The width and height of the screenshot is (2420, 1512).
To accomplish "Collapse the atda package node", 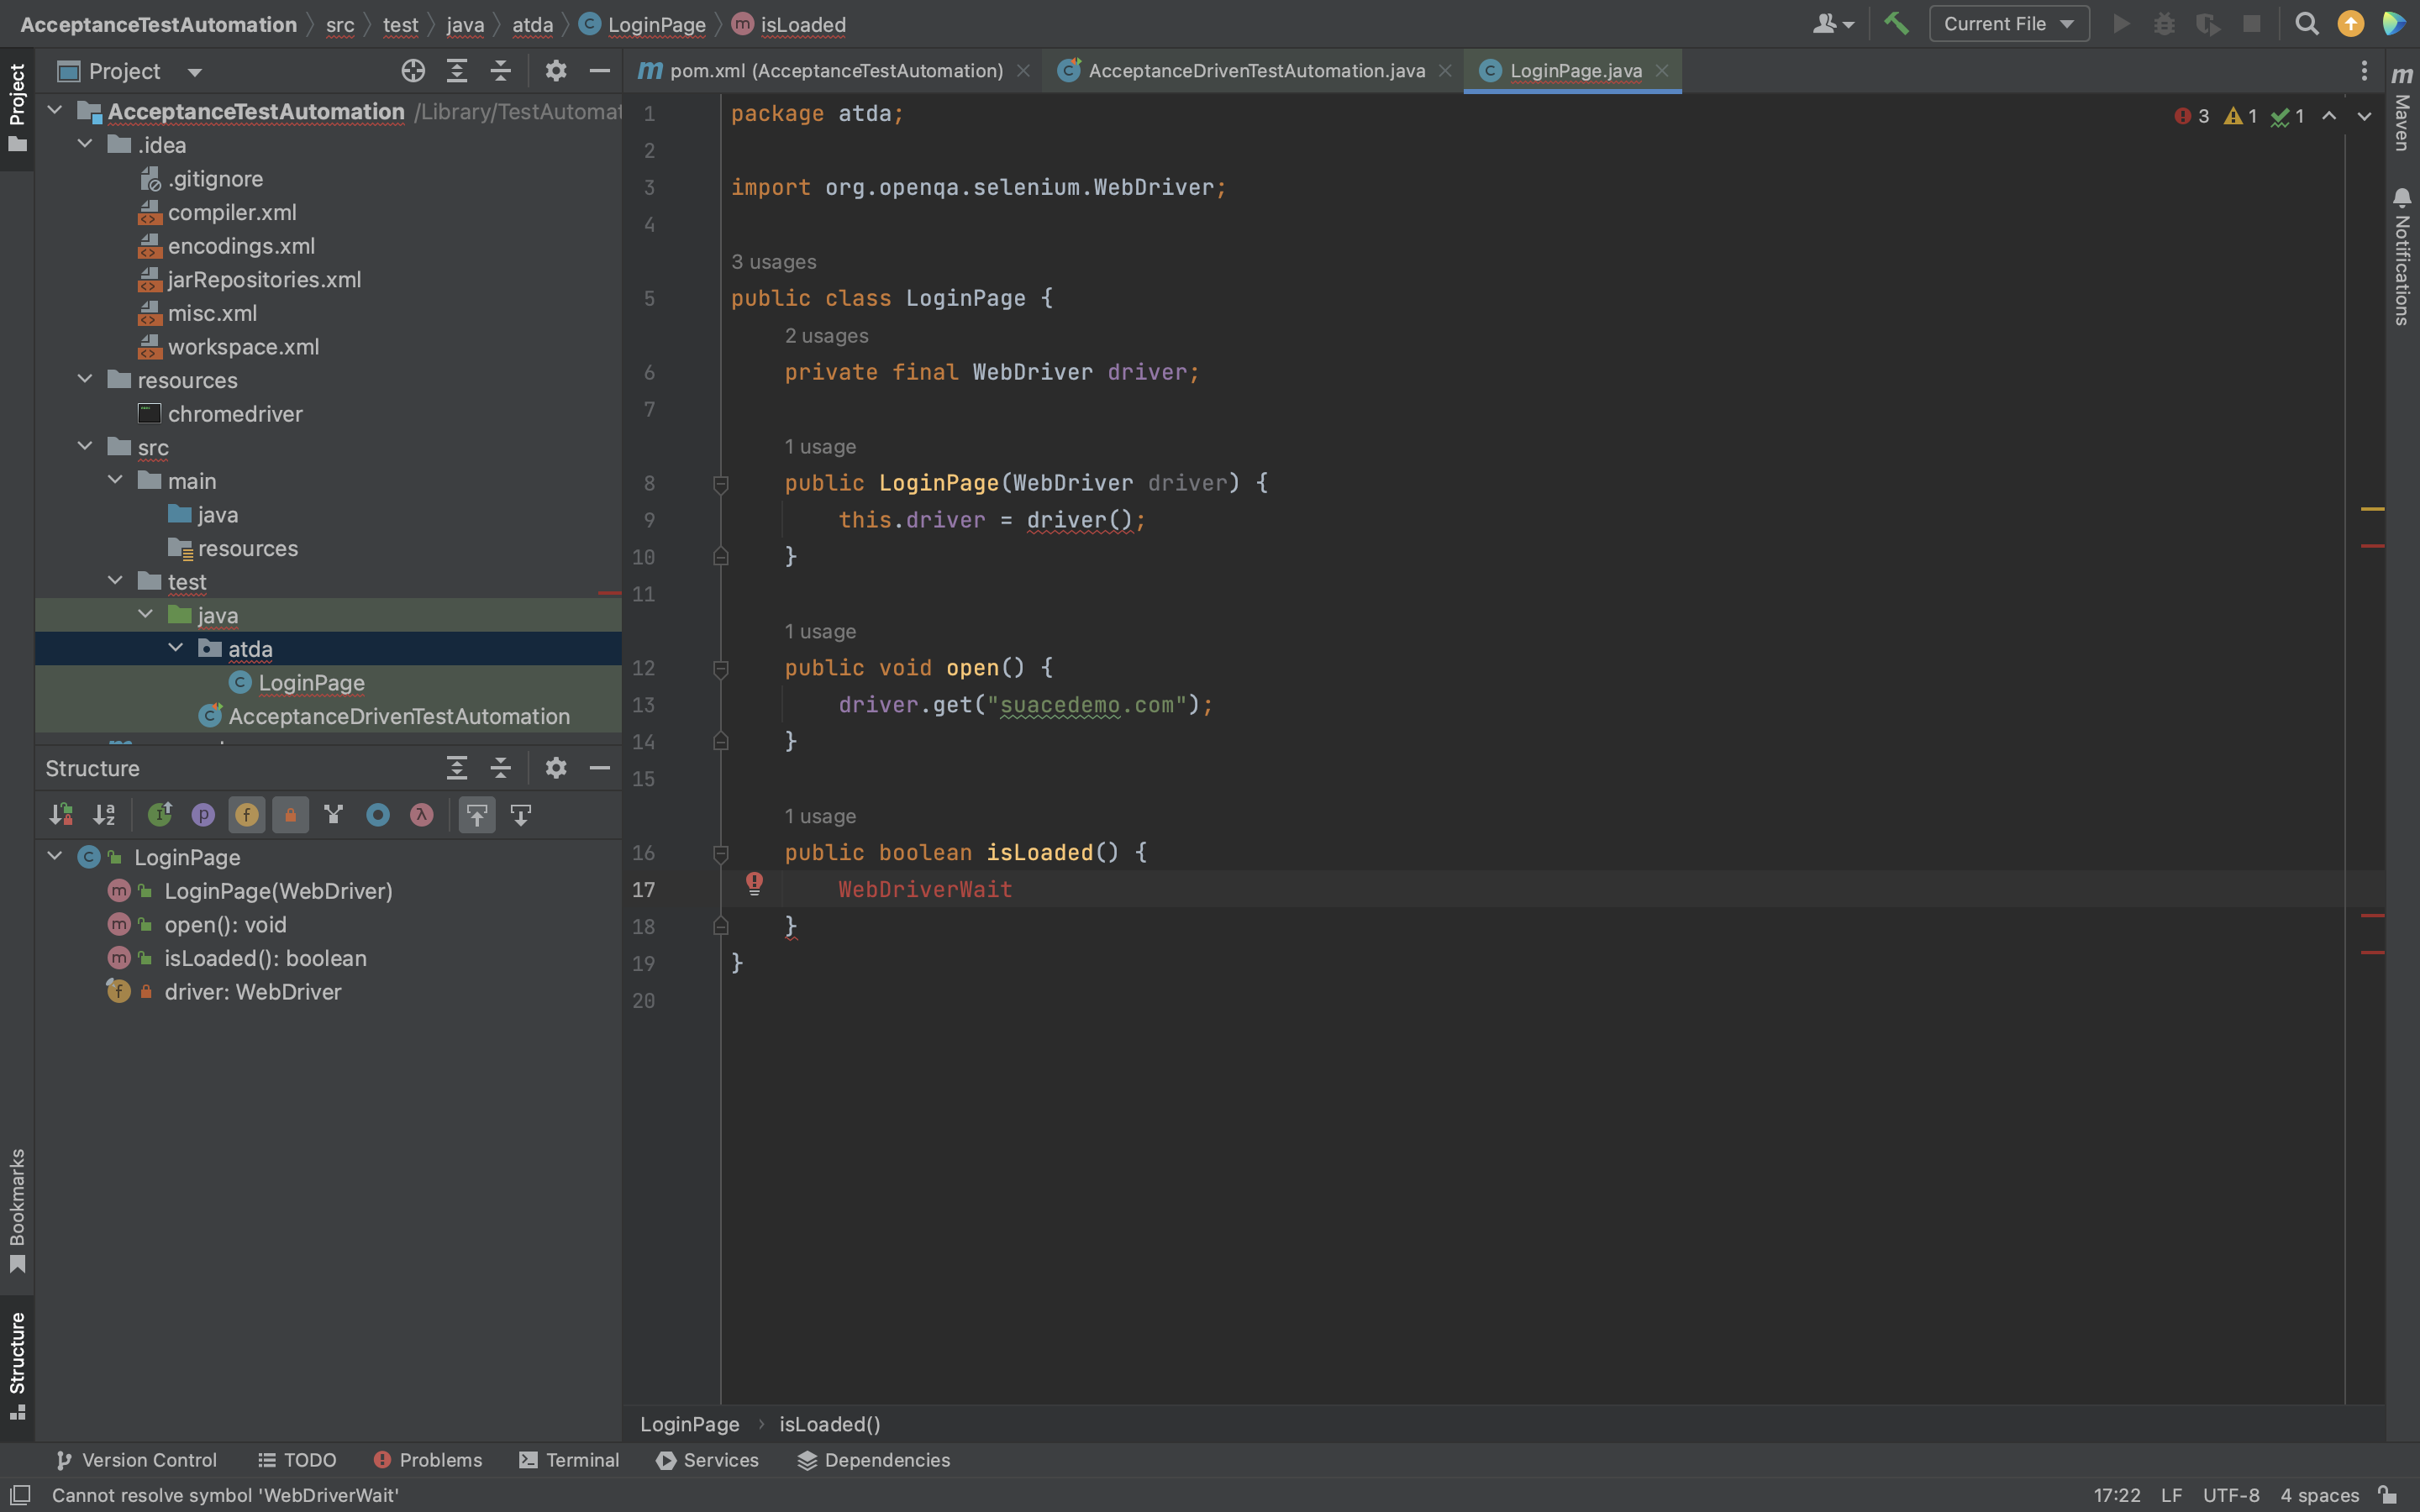I will tap(175, 648).
